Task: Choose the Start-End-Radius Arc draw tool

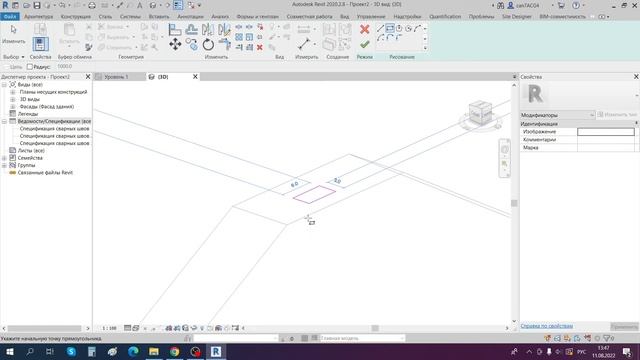Action: tap(417, 28)
